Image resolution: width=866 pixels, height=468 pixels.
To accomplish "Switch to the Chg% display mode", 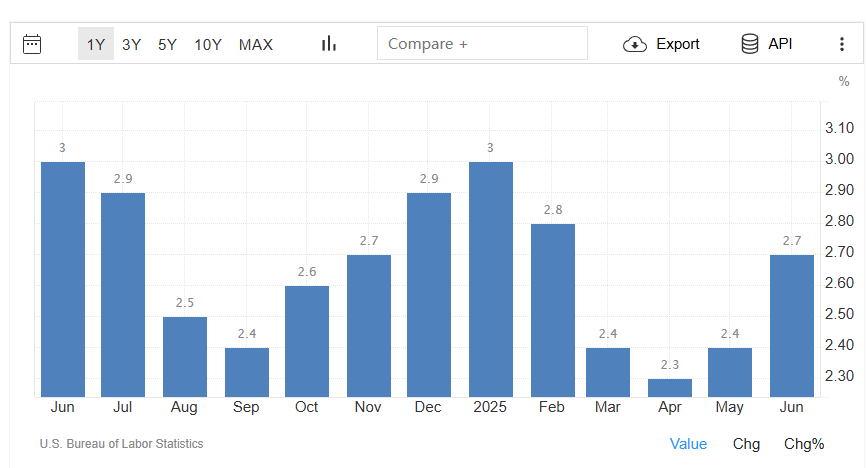I will click(804, 444).
